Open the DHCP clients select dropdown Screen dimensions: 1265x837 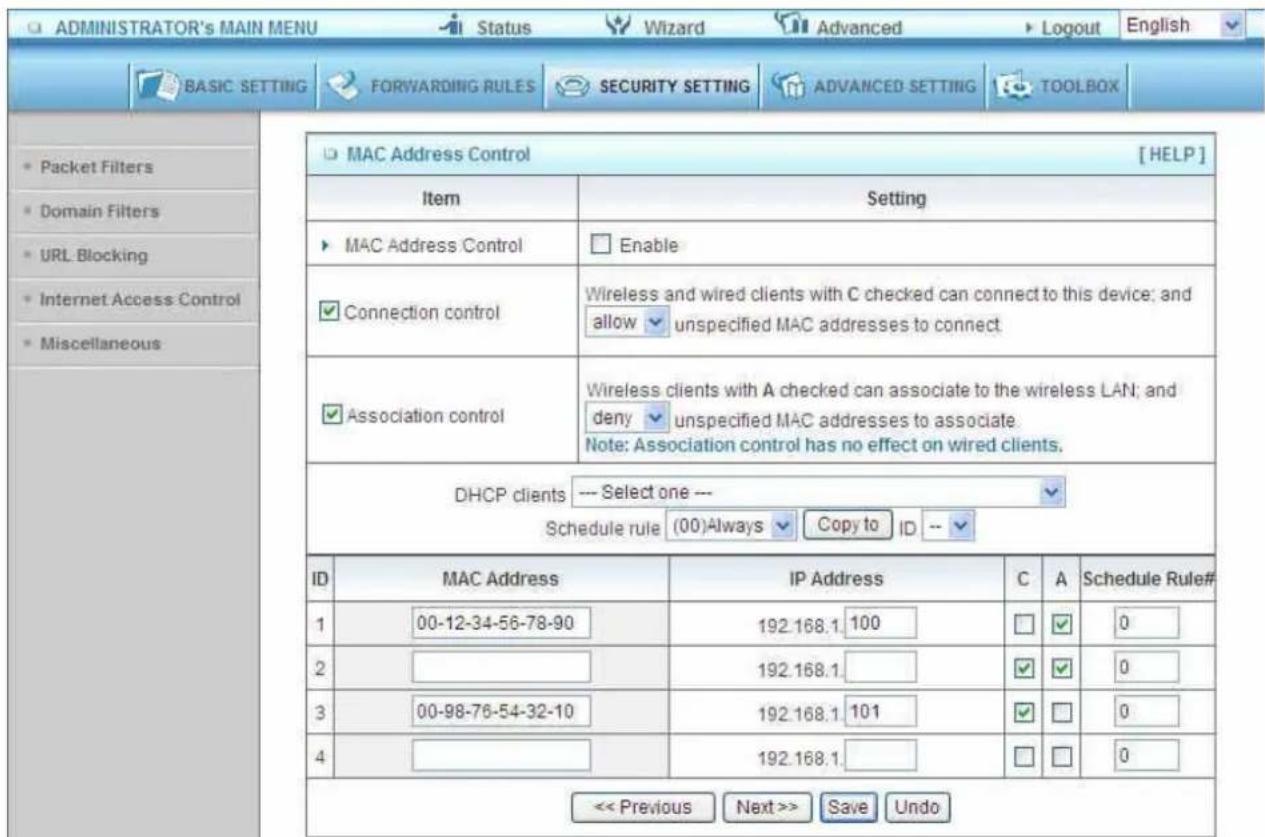pos(819,491)
